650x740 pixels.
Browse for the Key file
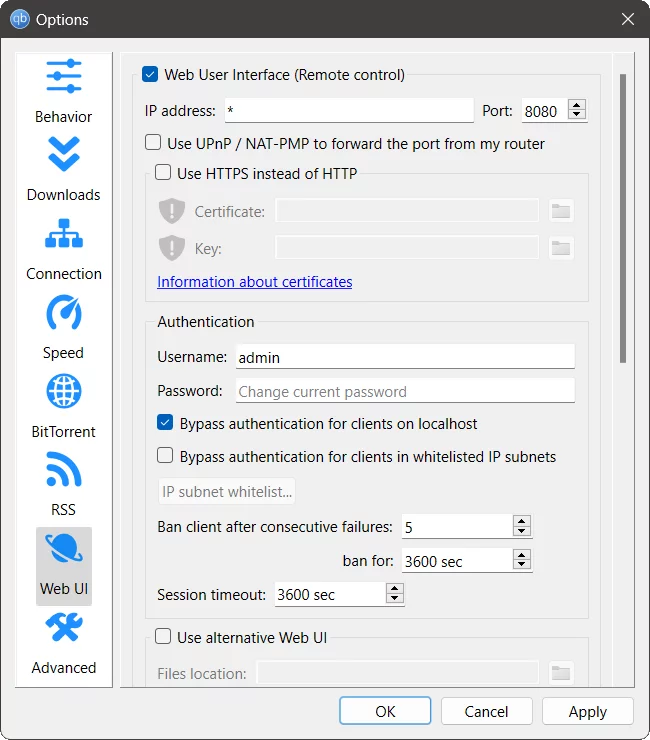pos(561,248)
